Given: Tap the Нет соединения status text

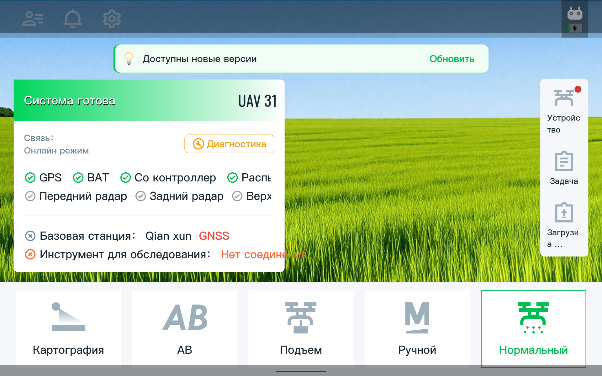Looking at the screenshot, I should [x=264, y=254].
